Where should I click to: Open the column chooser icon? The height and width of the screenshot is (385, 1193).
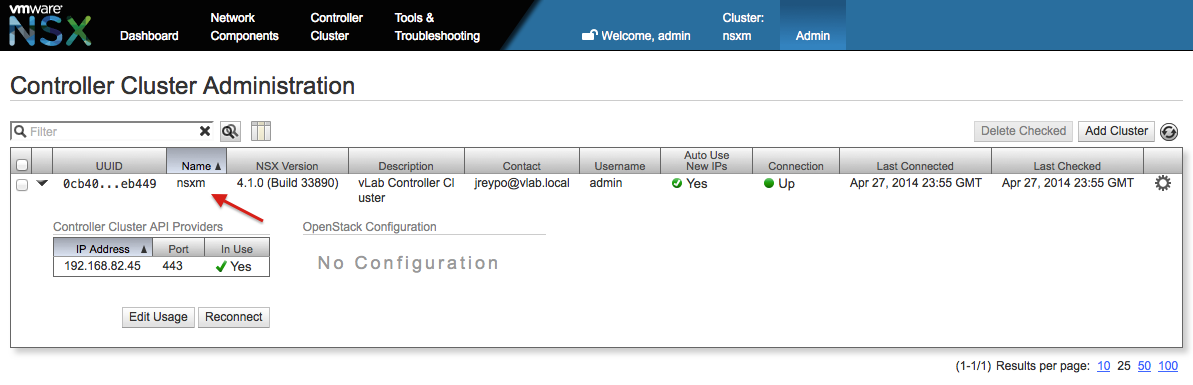[261, 132]
